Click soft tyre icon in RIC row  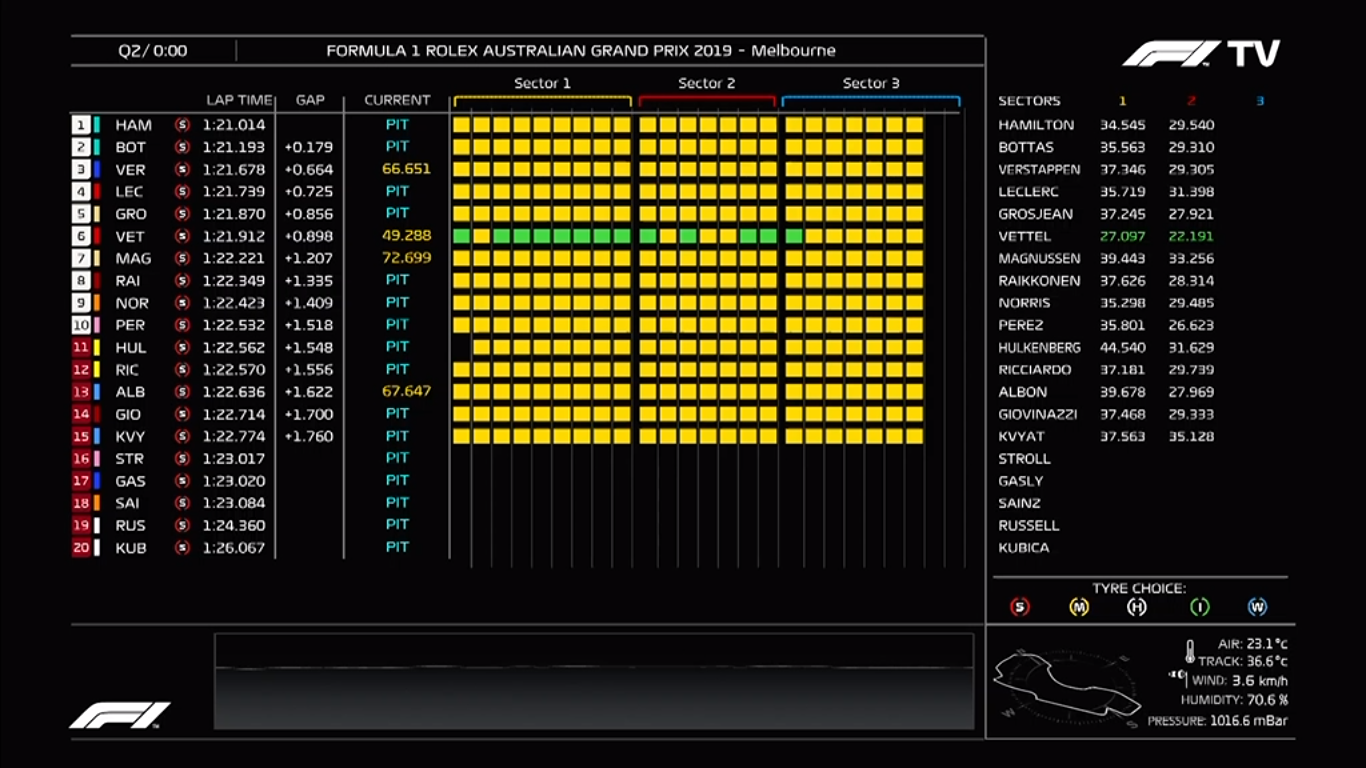pos(182,370)
